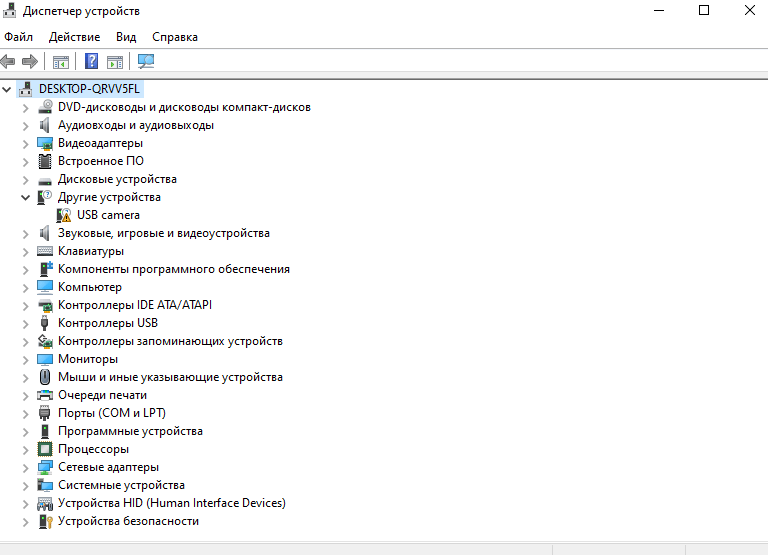768x555 pixels.
Task: Click the Встроенное ПО firmware icon
Action: point(45,161)
